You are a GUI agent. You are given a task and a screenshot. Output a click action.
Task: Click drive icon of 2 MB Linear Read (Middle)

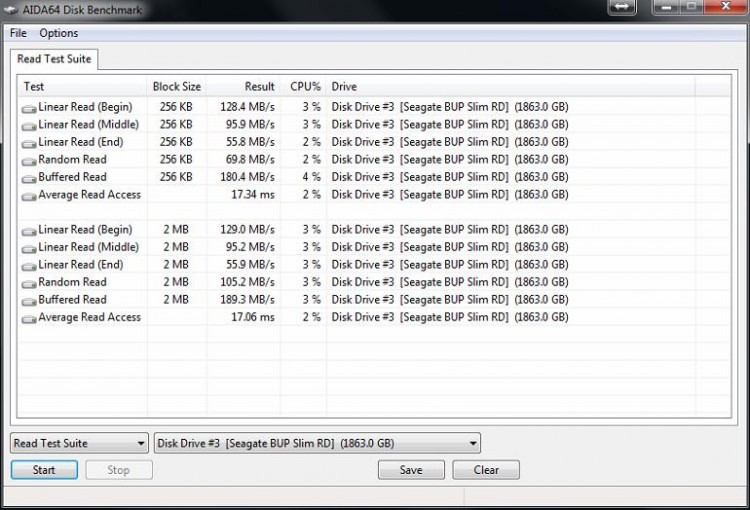[29, 249]
